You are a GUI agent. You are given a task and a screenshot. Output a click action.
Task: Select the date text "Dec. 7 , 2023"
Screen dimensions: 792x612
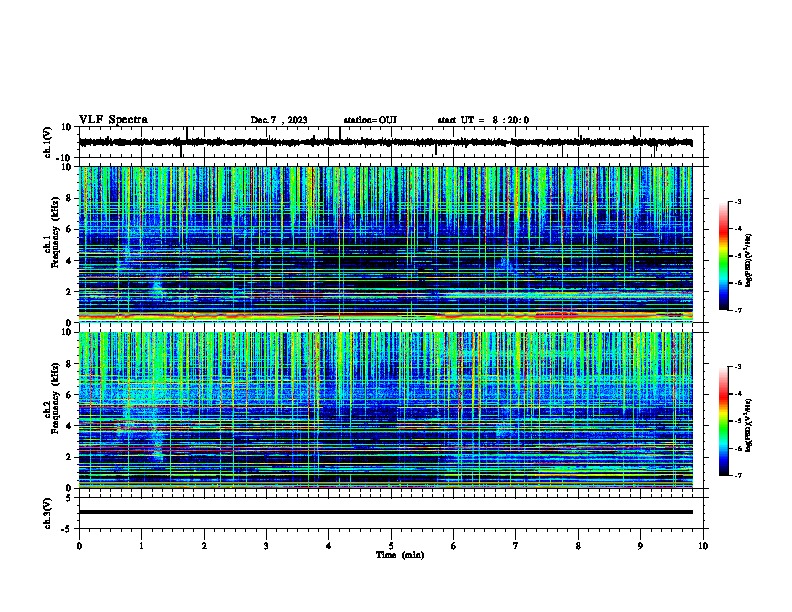(x=279, y=120)
